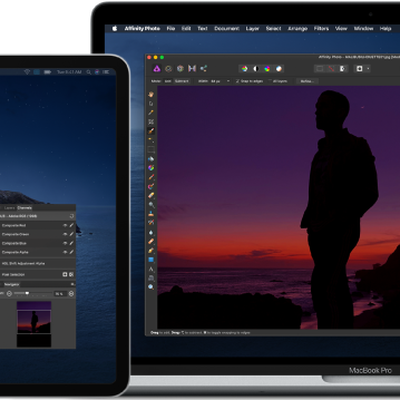Select the Healing bandage tool

(x=151, y=241)
